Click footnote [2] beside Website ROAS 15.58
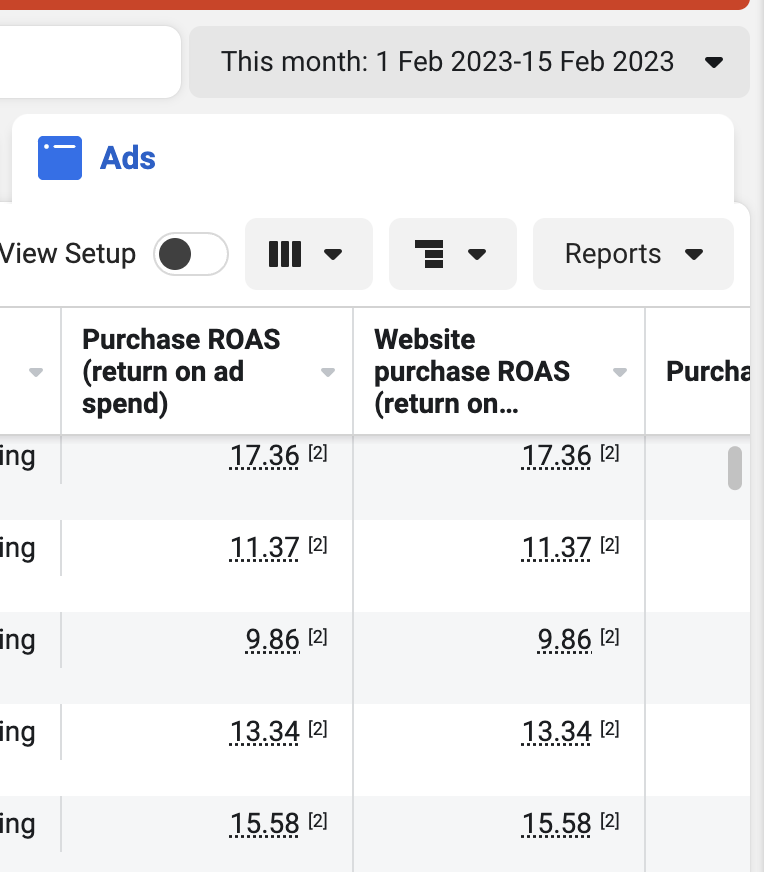This screenshot has width=764, height=872. pyautogui.click(x=609, y=820)
